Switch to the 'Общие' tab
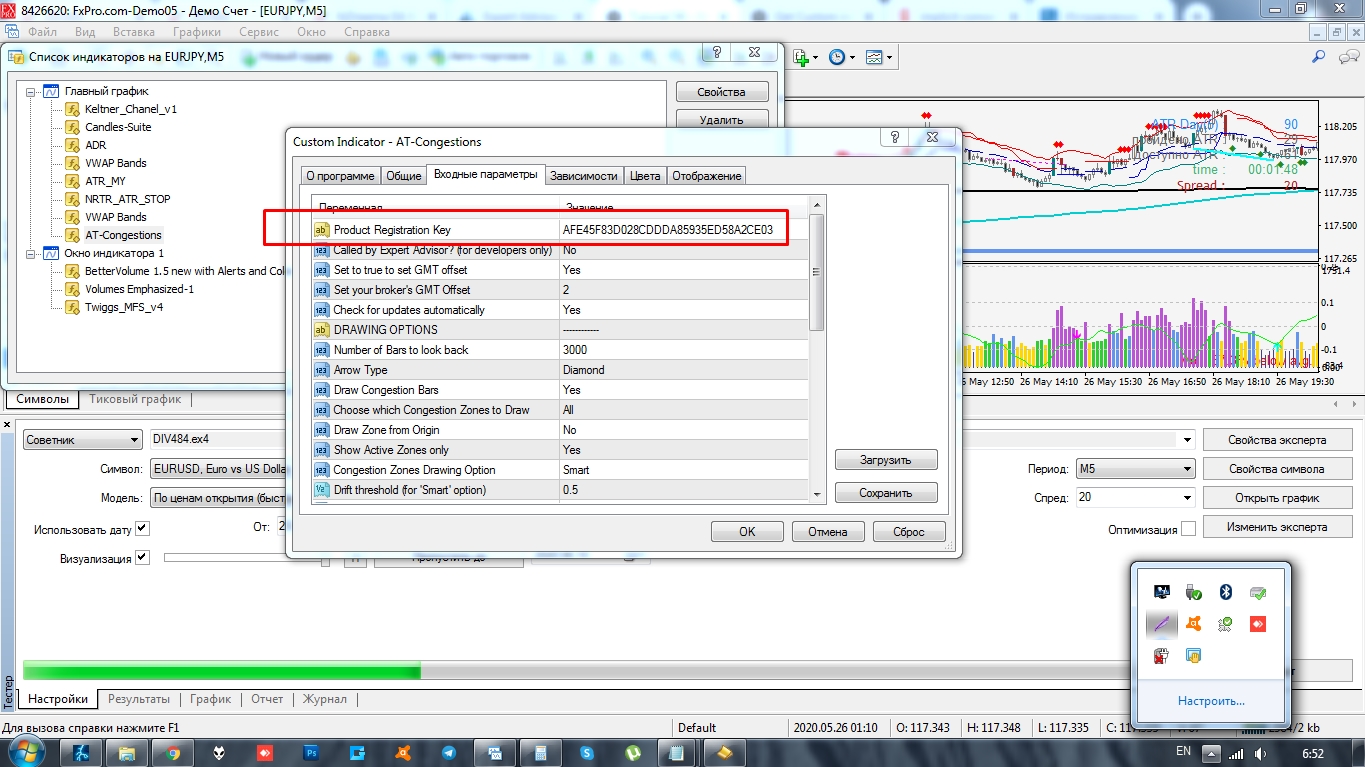Image resolution: width=1365 pixels, height=767 pixels. click(403, 176)
